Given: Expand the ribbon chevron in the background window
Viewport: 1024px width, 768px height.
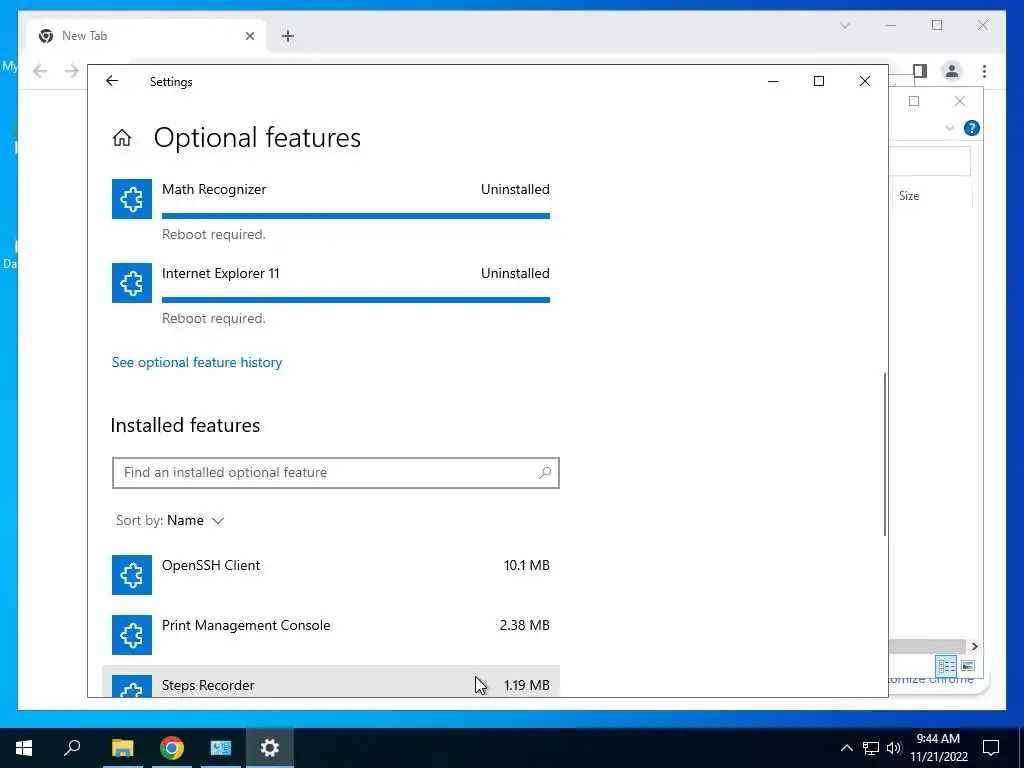Looking at the screenshot, I should [950, 128].
